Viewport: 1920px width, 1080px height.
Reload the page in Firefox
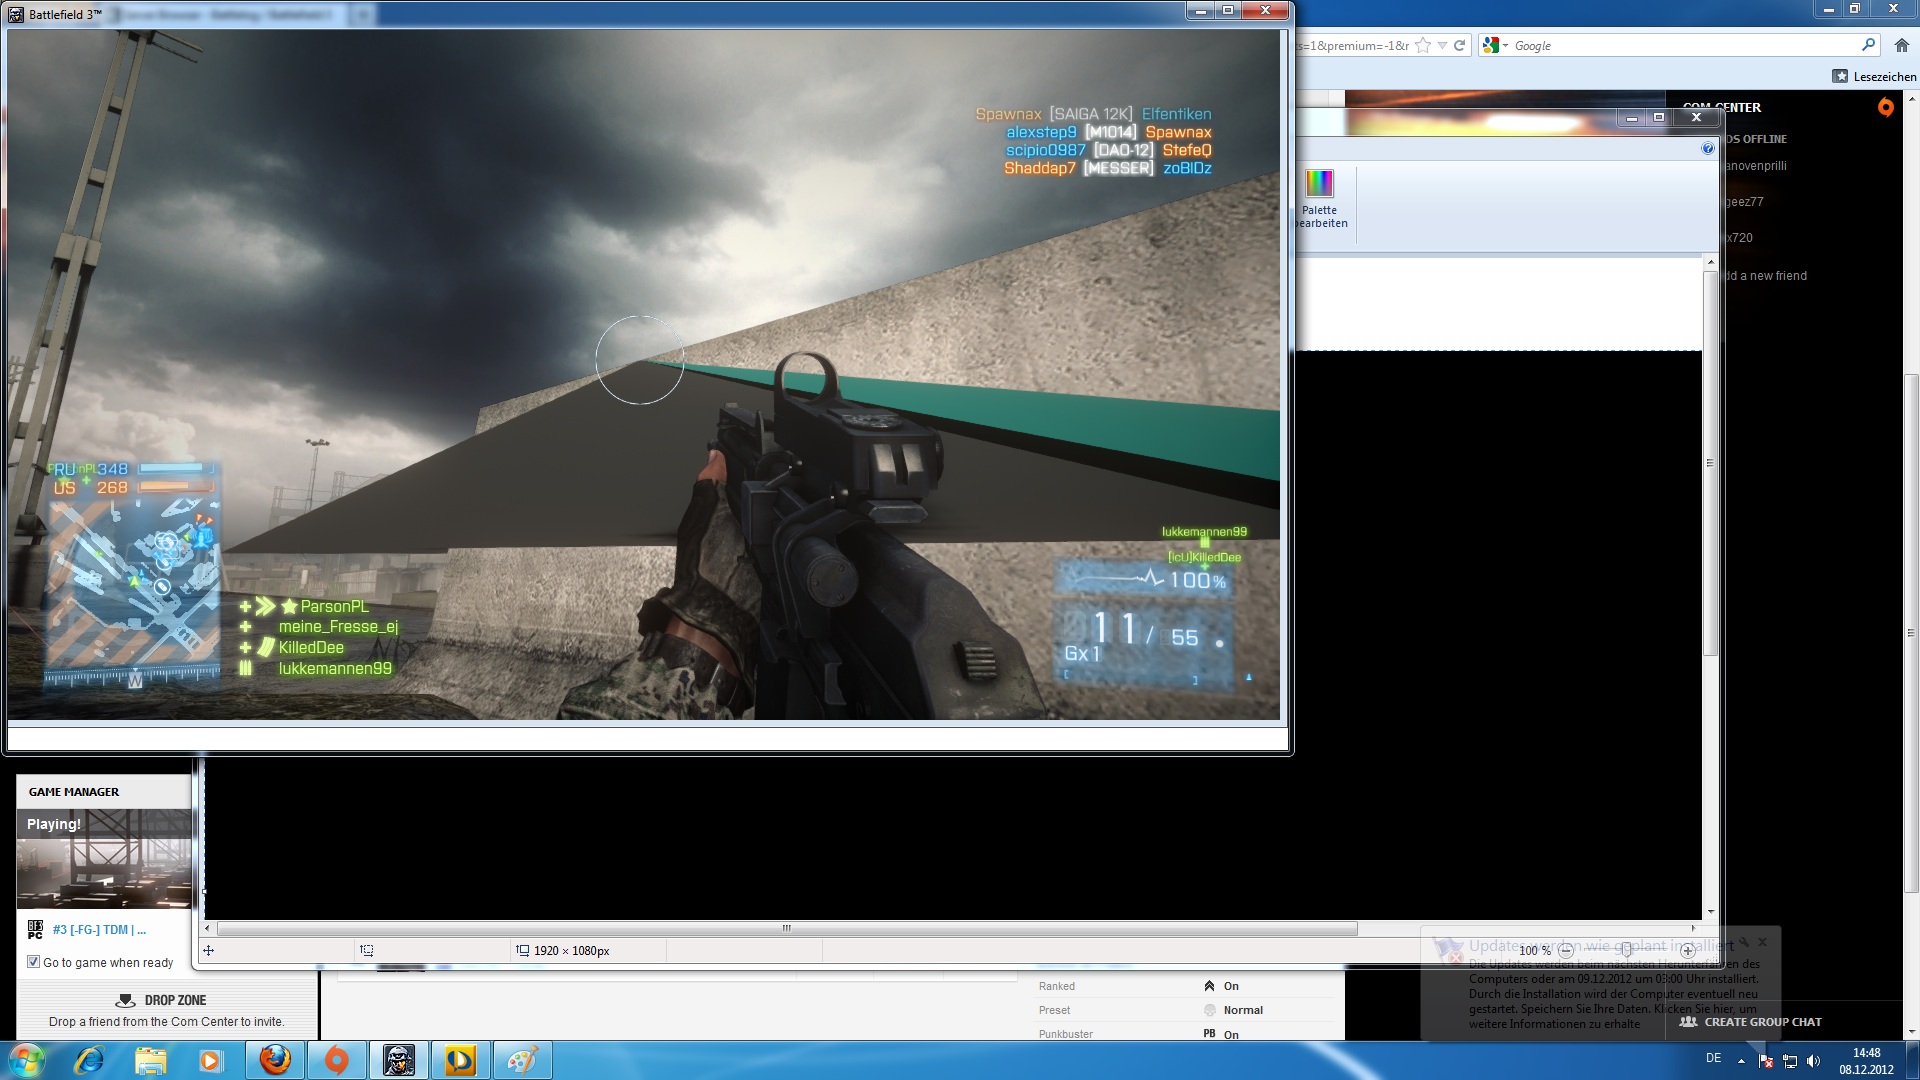tap(1459, 45)
